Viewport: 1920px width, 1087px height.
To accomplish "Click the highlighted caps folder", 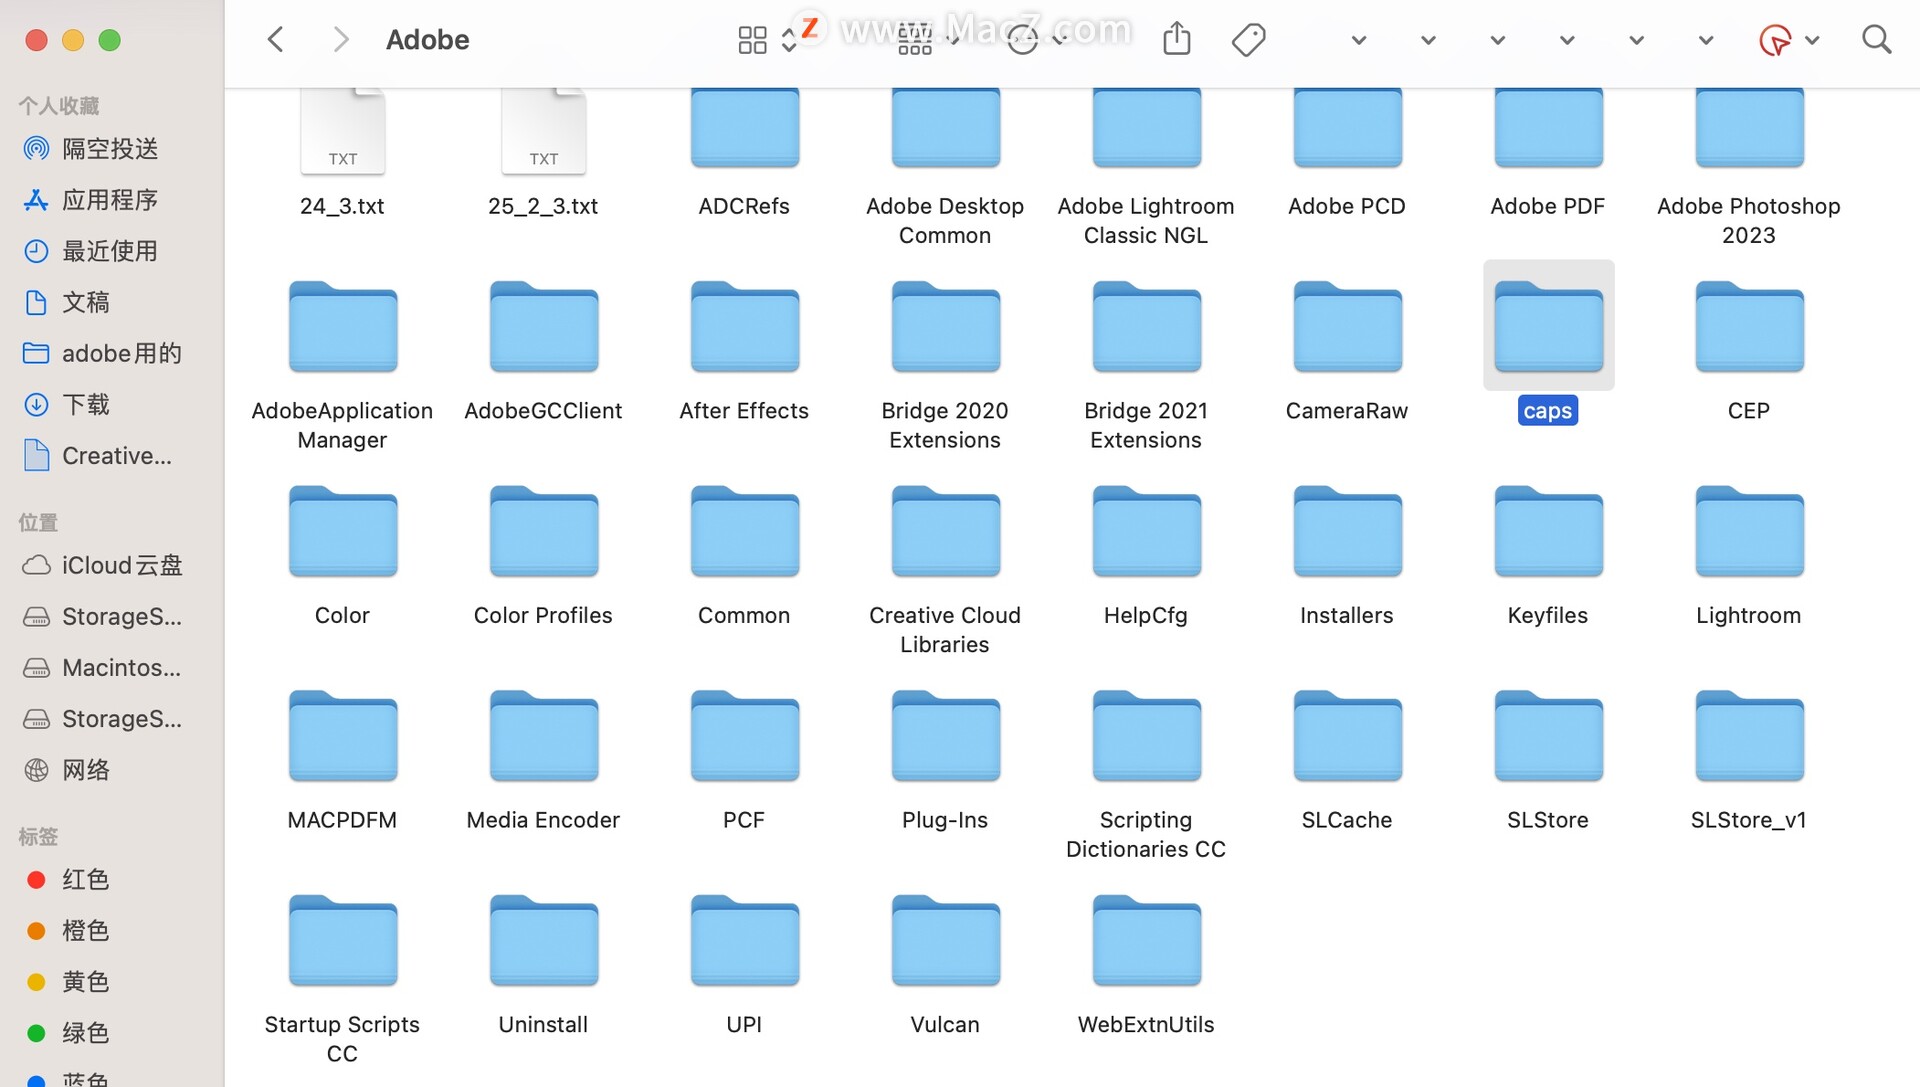I will point(1548,326).
